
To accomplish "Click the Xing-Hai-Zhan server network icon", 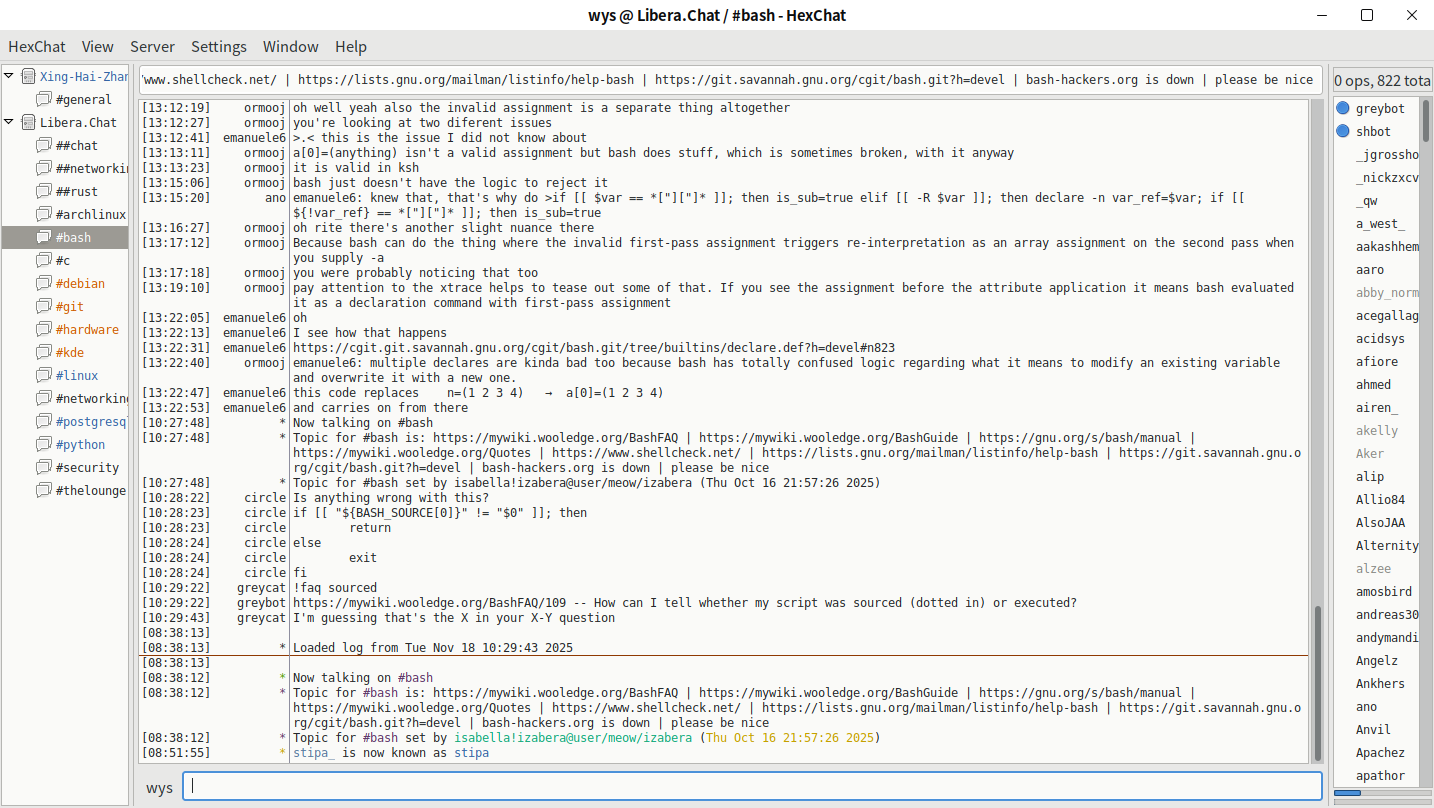I will pyautogui.click(x=28, y=77).
